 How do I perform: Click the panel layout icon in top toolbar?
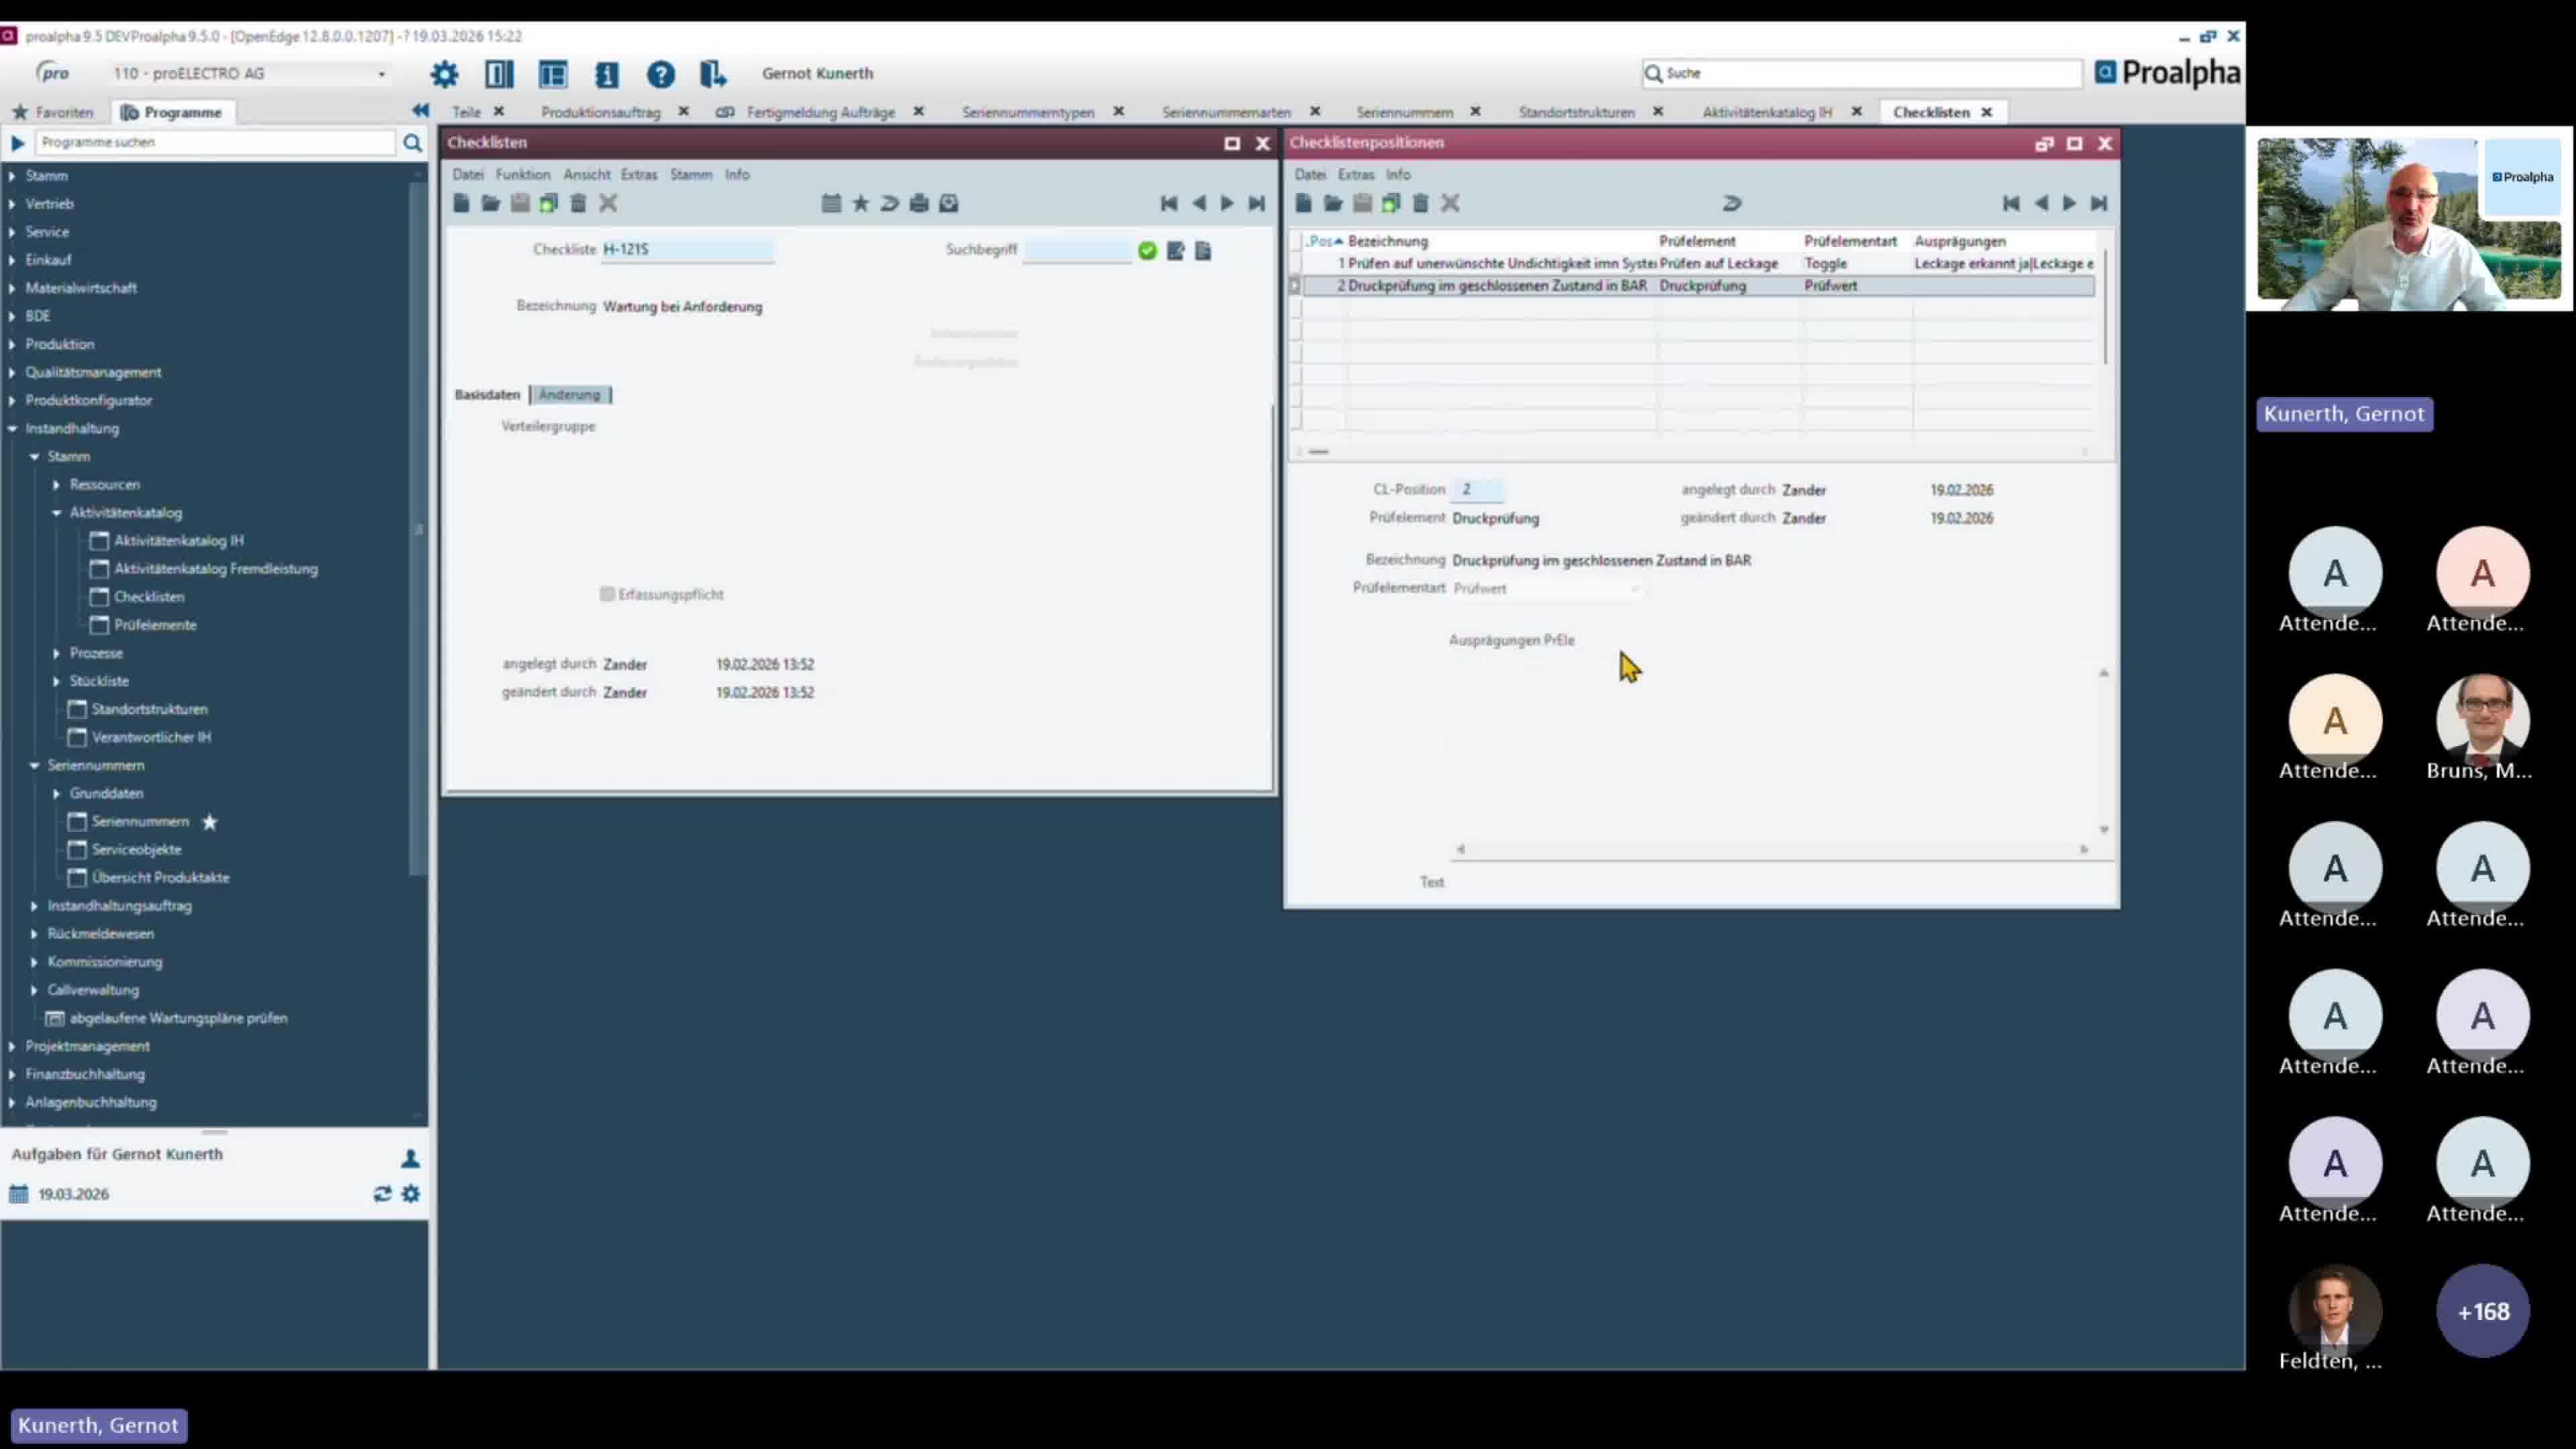(x=553, y=74)
